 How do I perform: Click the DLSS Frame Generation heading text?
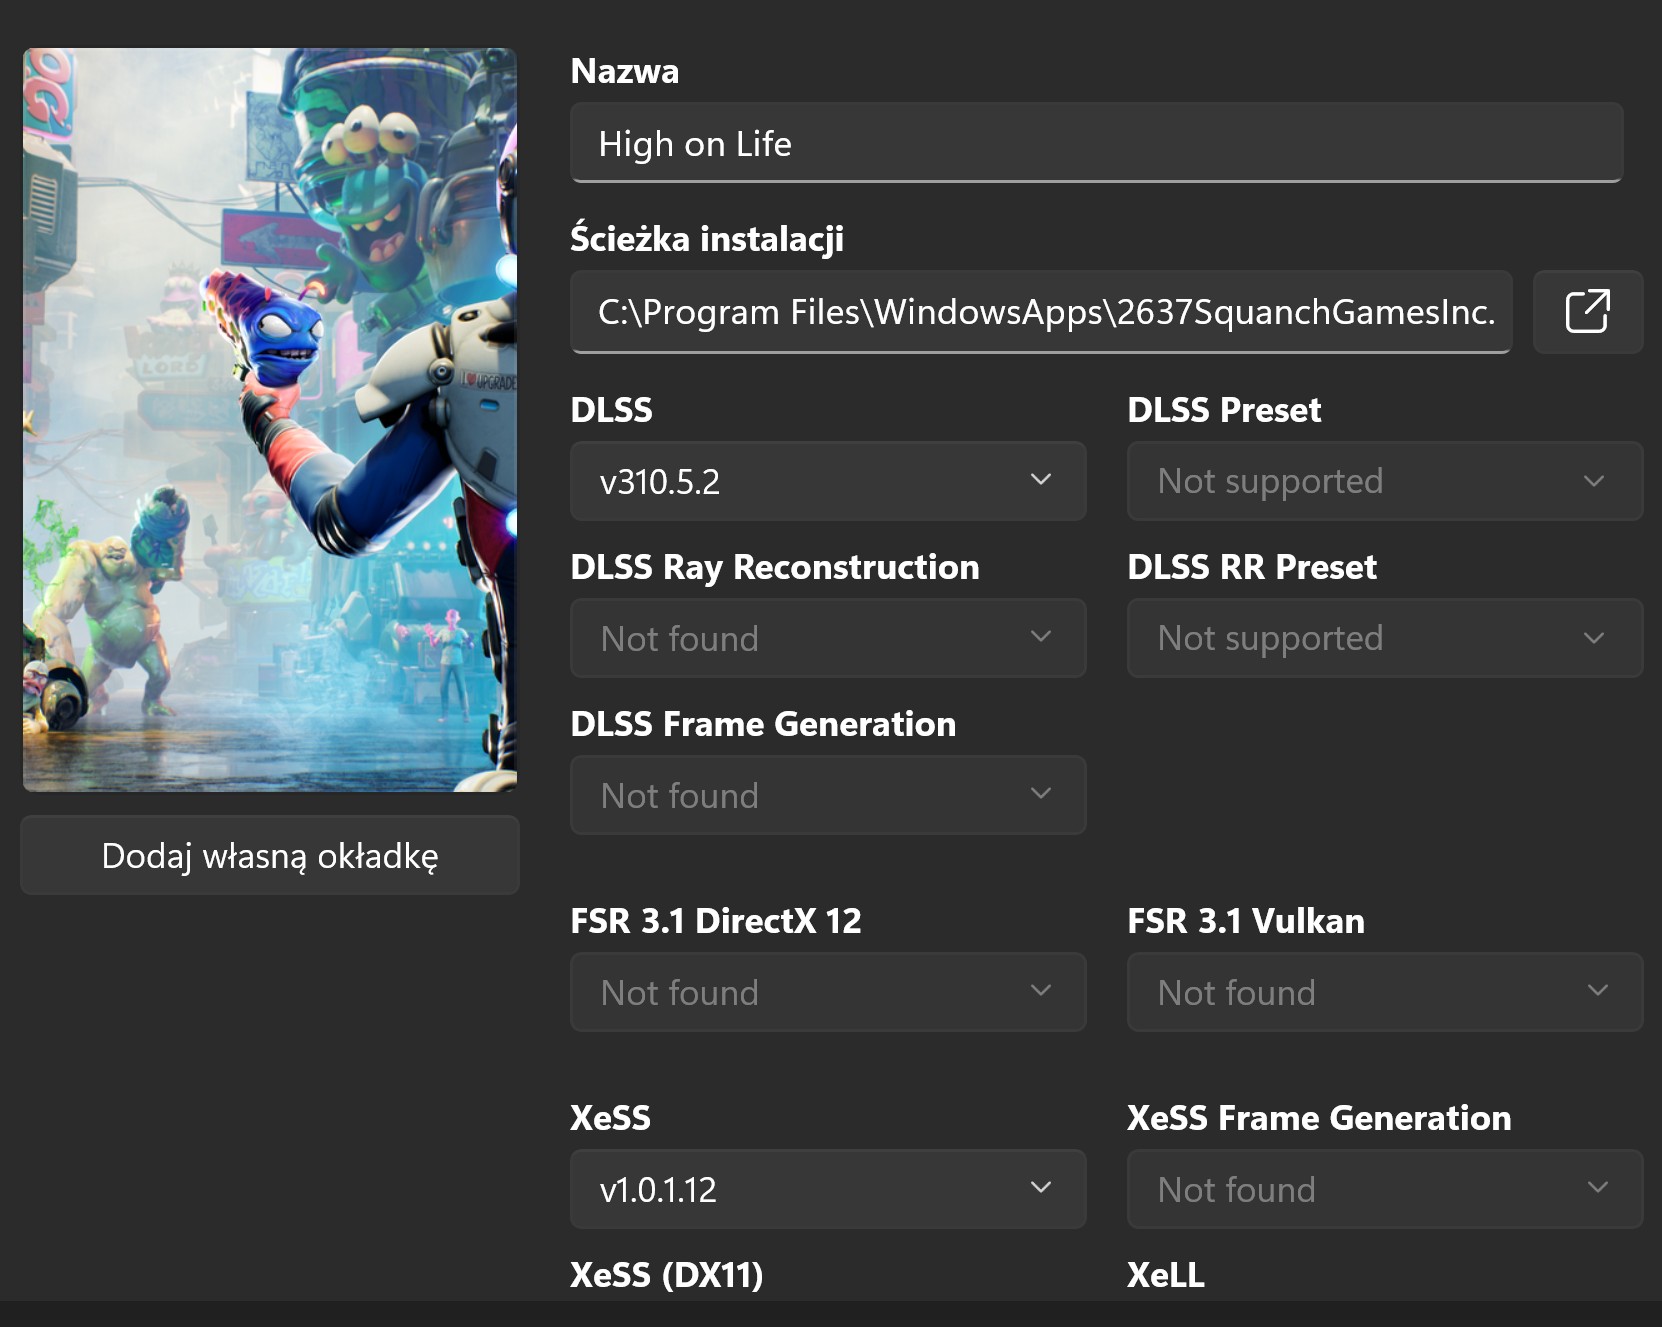coord(762,724)
